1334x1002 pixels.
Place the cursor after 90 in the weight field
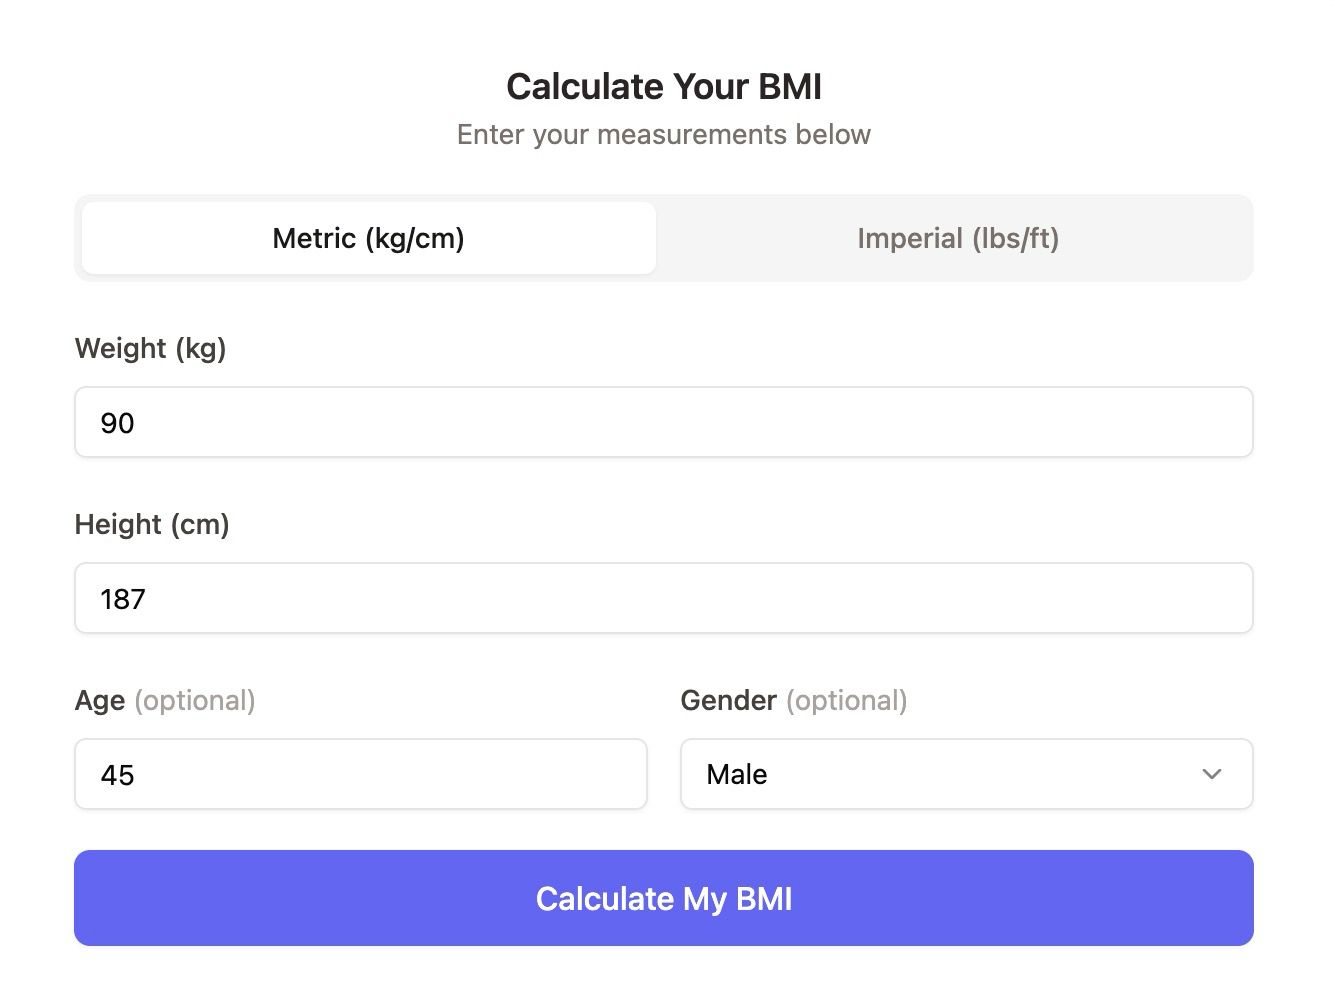pyautogui.click(x=136, y=423)
